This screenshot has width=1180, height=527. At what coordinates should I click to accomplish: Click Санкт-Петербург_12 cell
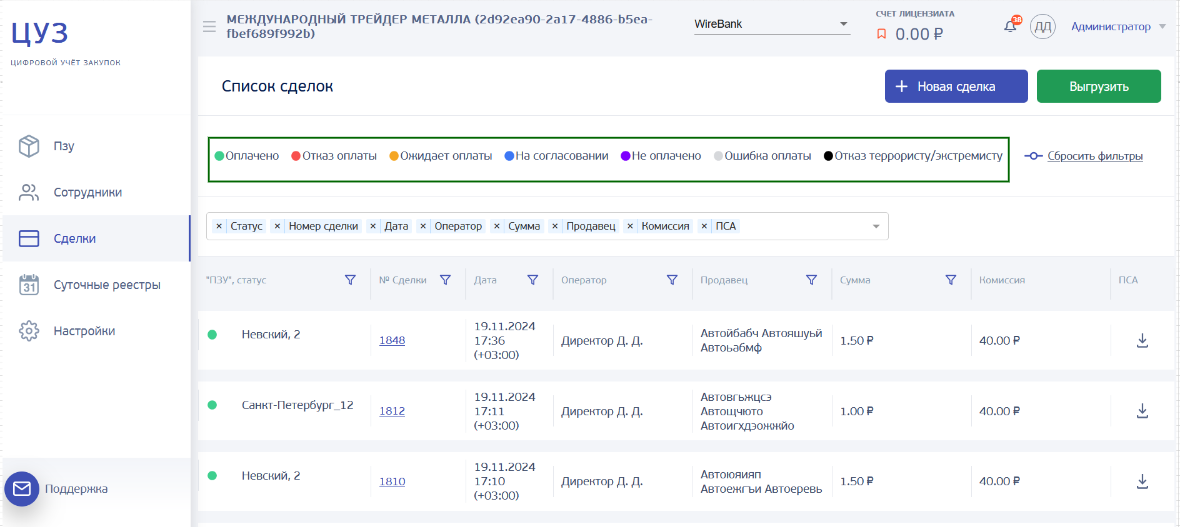[297, 405]
